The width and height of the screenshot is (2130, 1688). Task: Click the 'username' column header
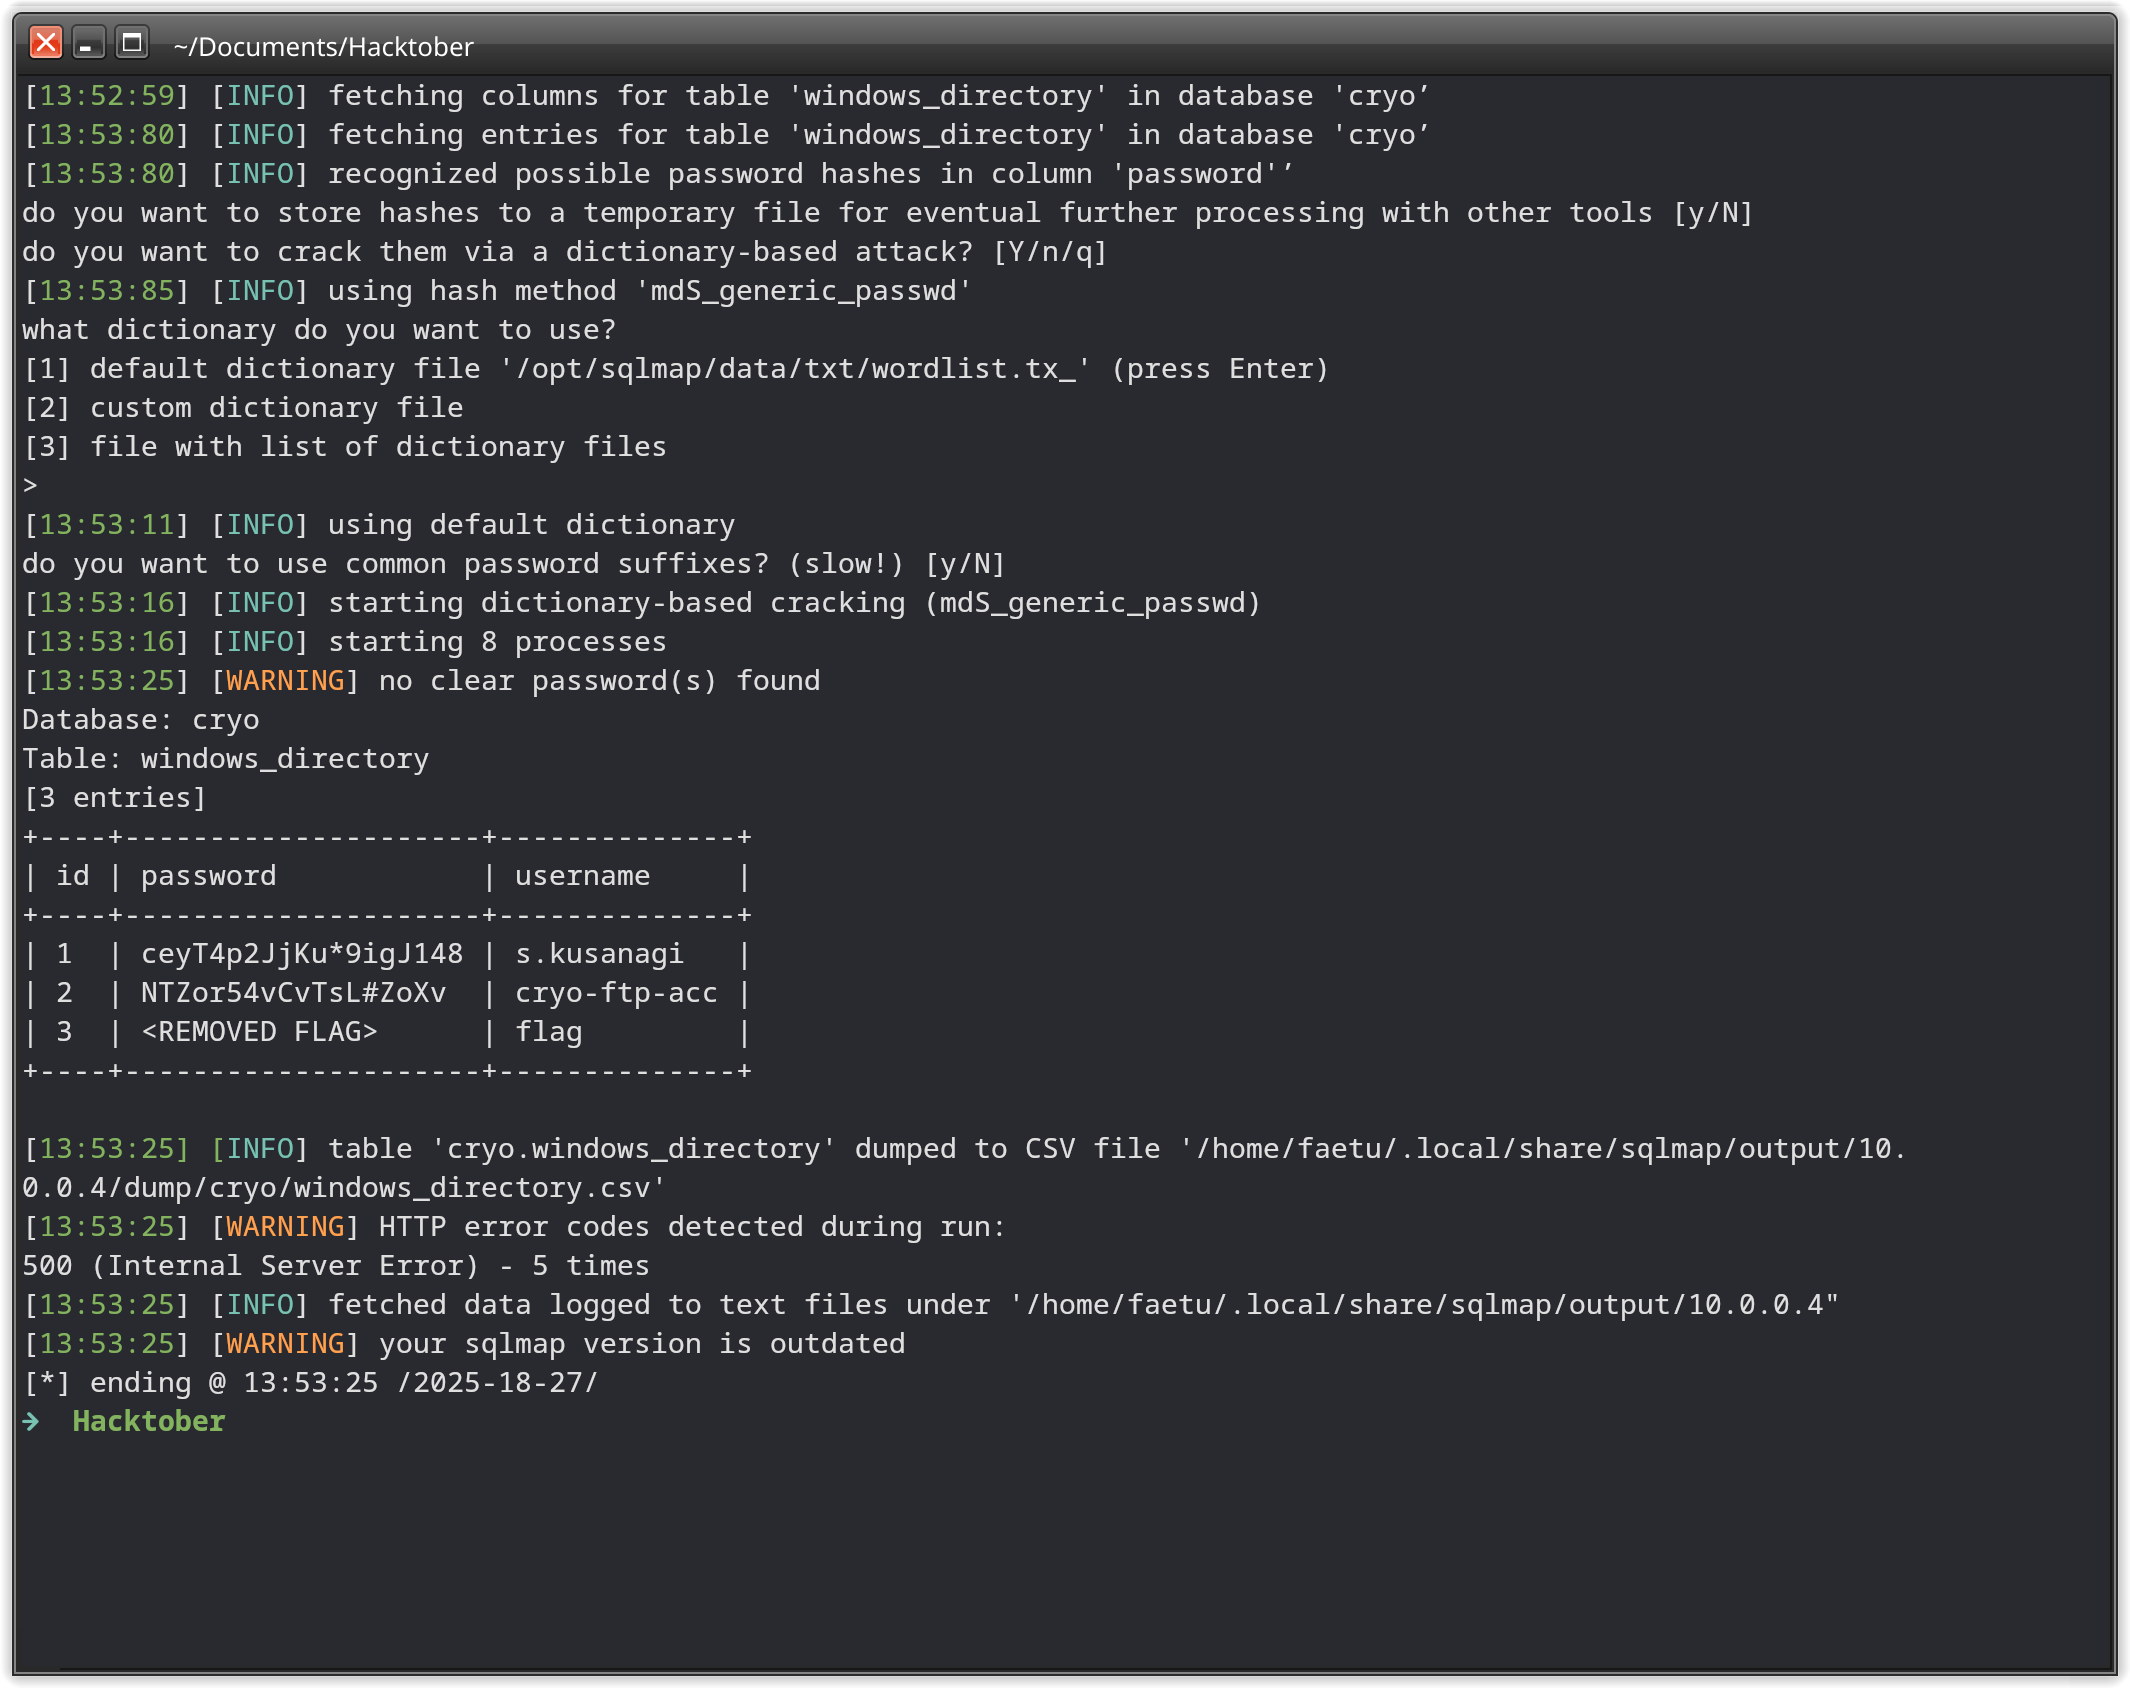pos(582,876)
